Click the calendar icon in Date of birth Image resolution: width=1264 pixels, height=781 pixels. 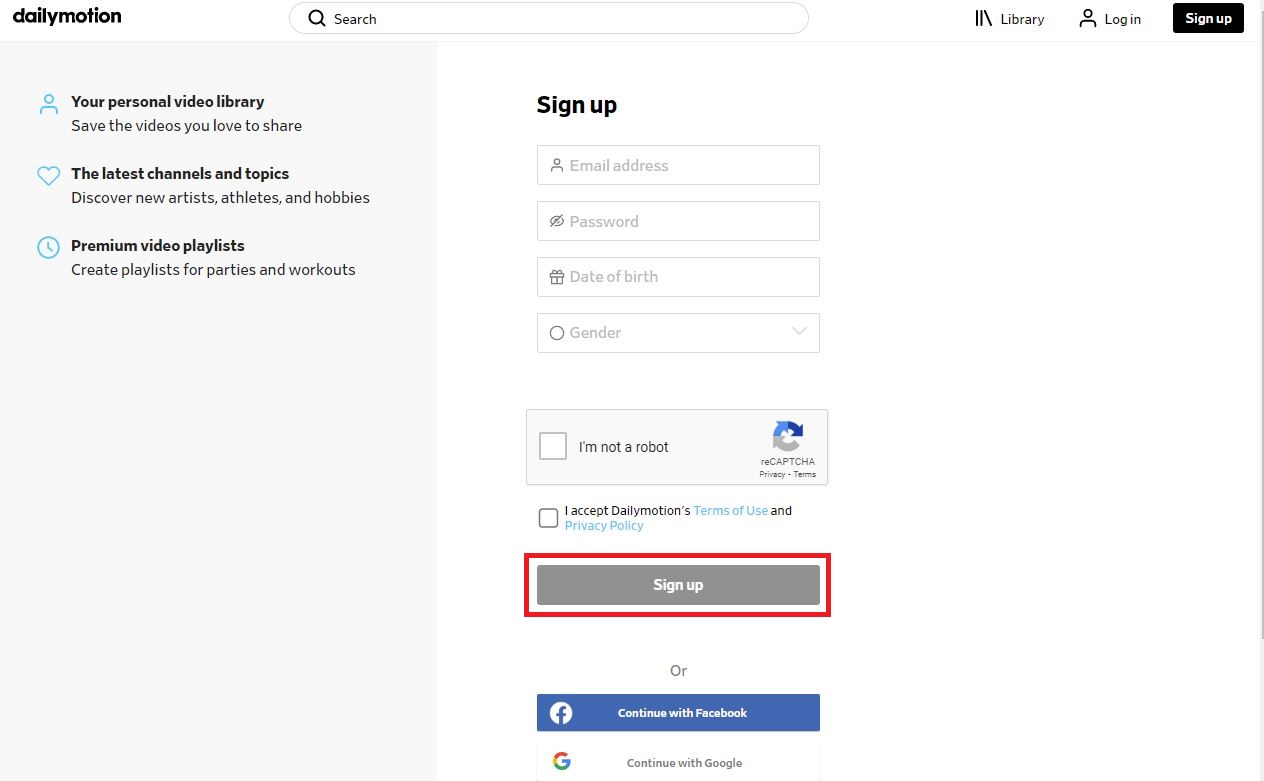pyautogui.click(x=557, y=277)
